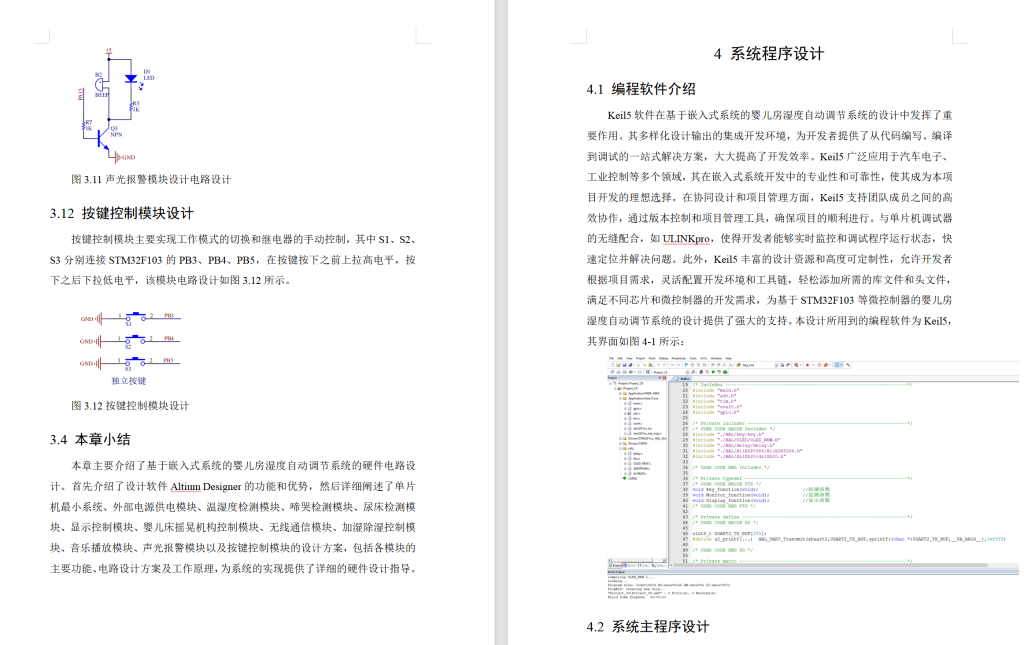Click the Save All icon in Keil toolbar

[631, 365]
